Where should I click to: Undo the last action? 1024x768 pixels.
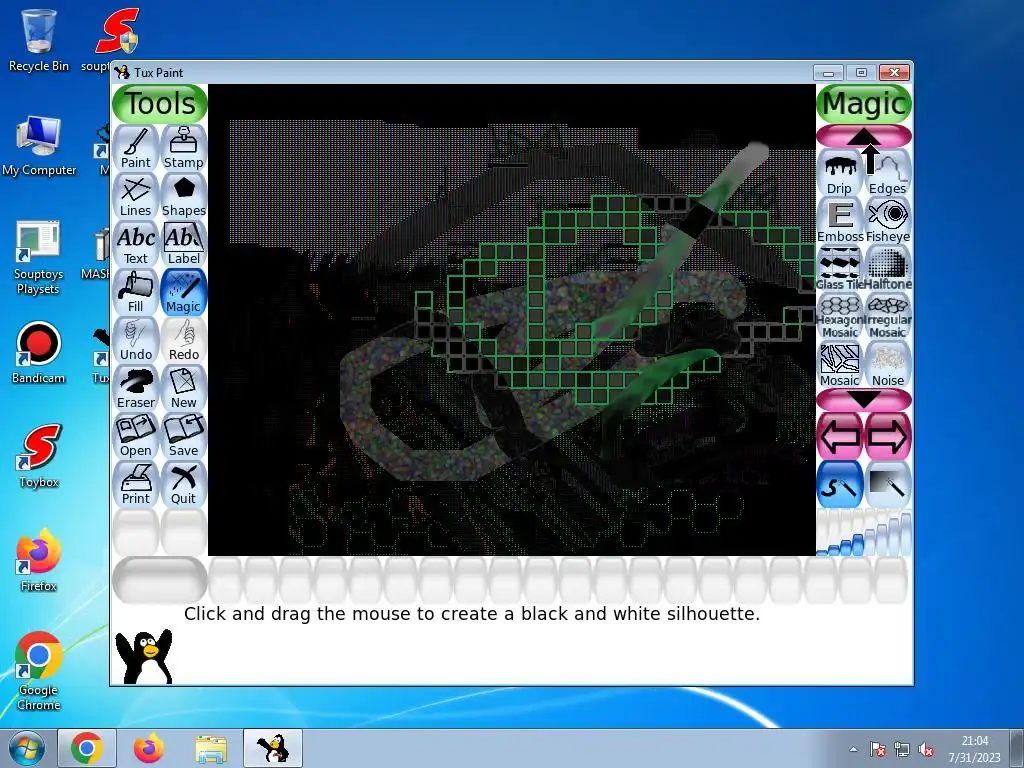(x=136, y=341)
